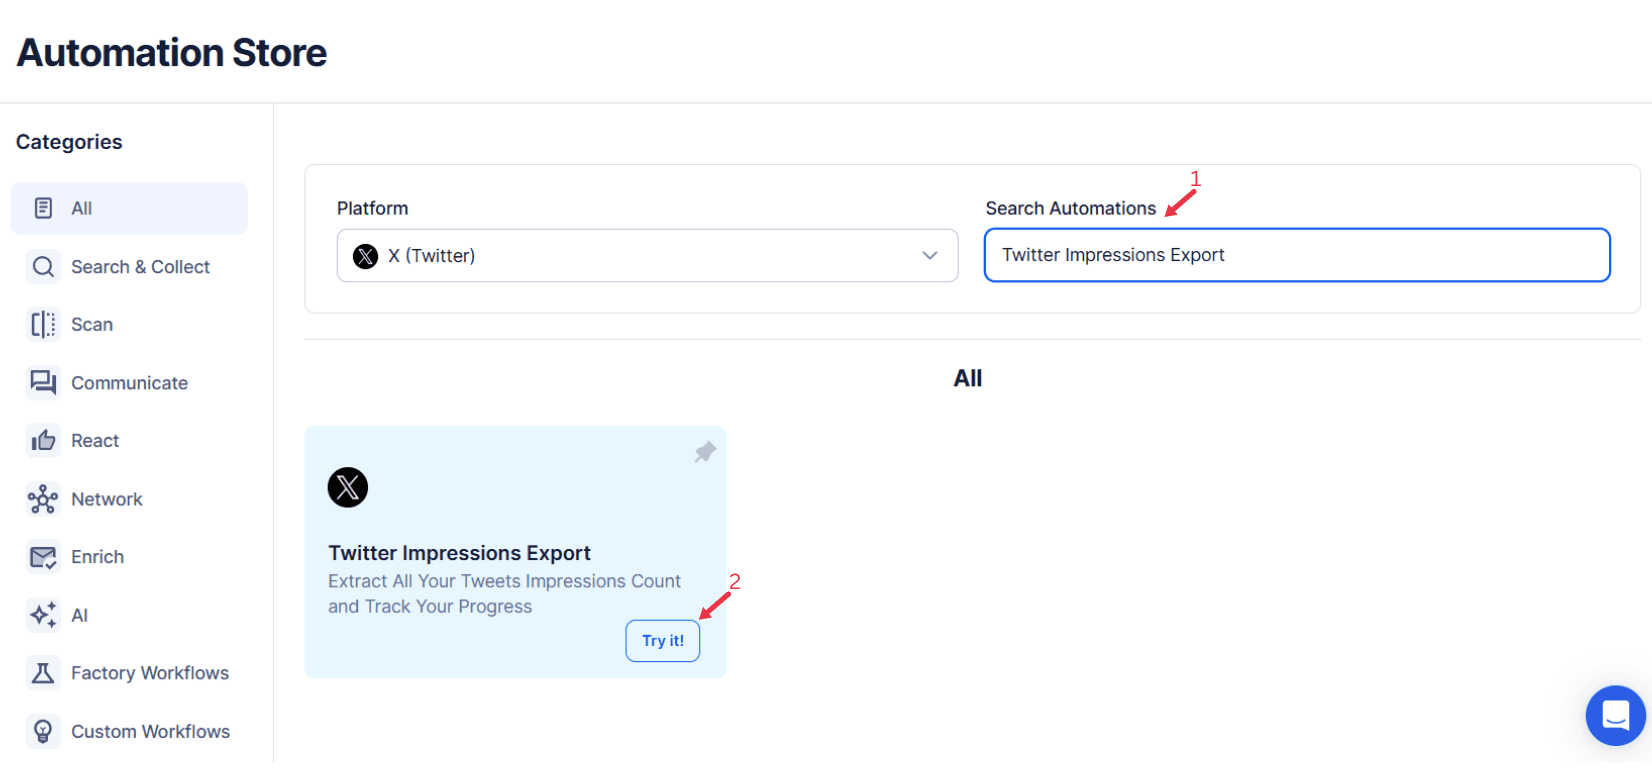
Task: Click the Custom Workflows lightbulb icon
Action: point(43,731)
